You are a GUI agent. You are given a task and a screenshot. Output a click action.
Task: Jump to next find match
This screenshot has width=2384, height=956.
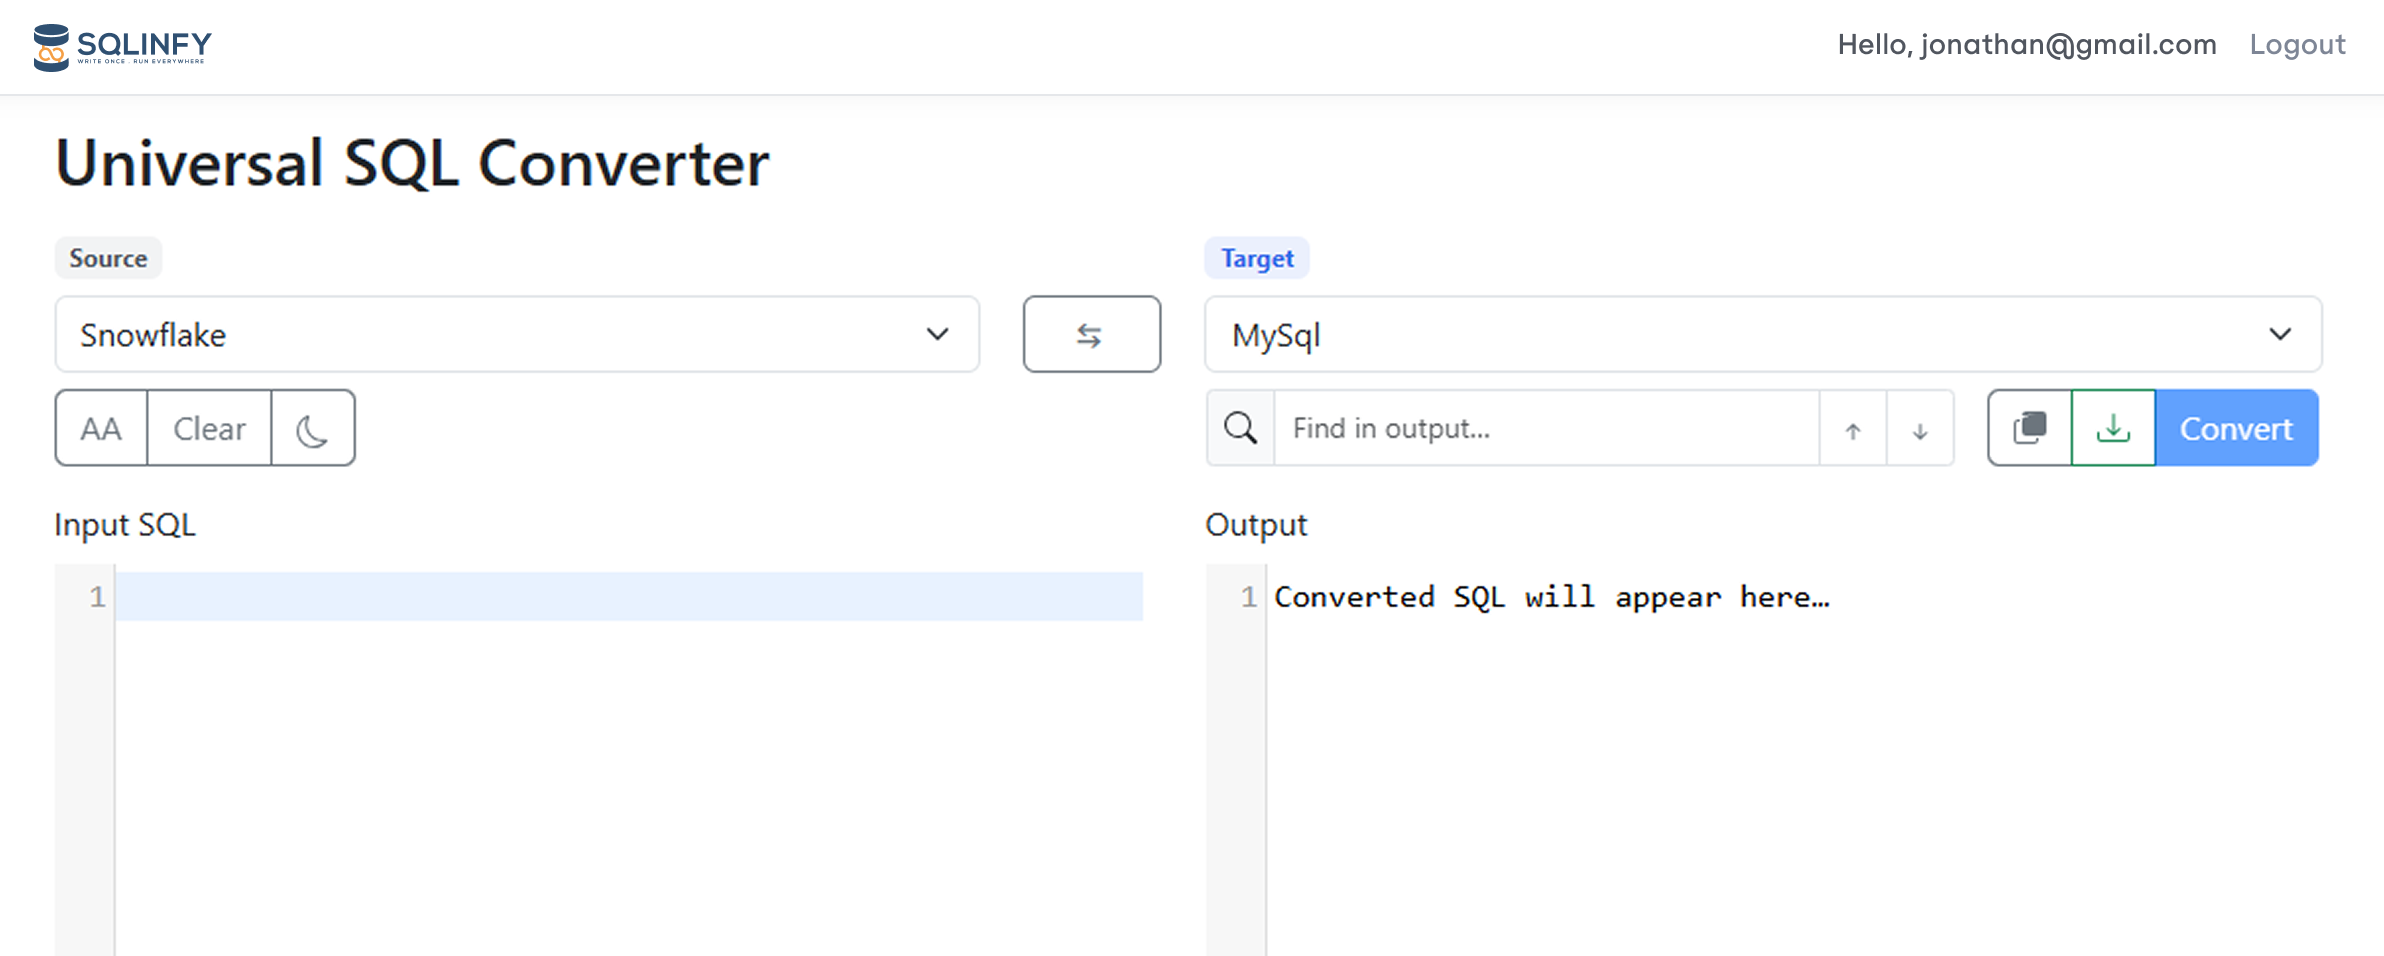pos(1919,430)
